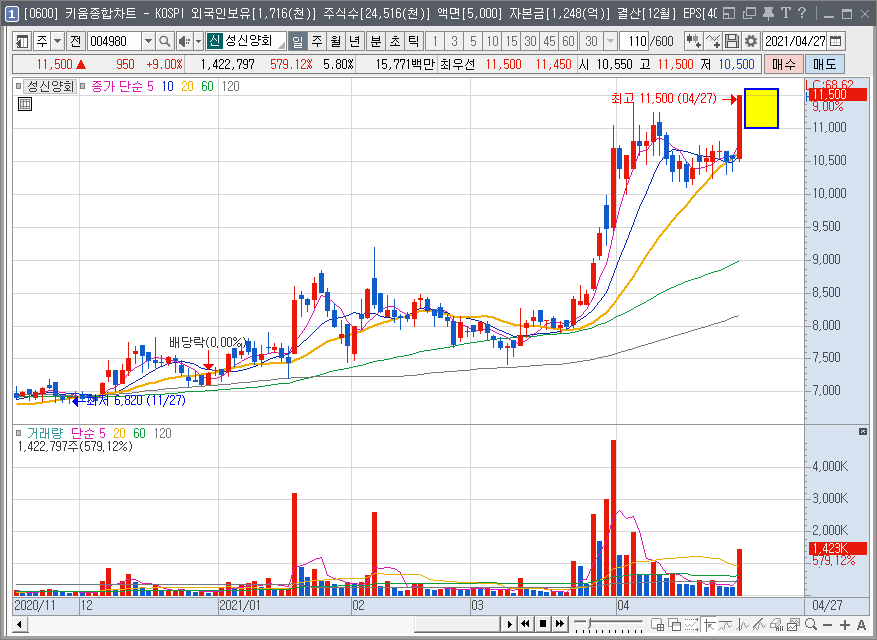The height and width of the screenshot is (640, 877).
Task: Click the window layout icon in title bar
Action: (729, 13)
